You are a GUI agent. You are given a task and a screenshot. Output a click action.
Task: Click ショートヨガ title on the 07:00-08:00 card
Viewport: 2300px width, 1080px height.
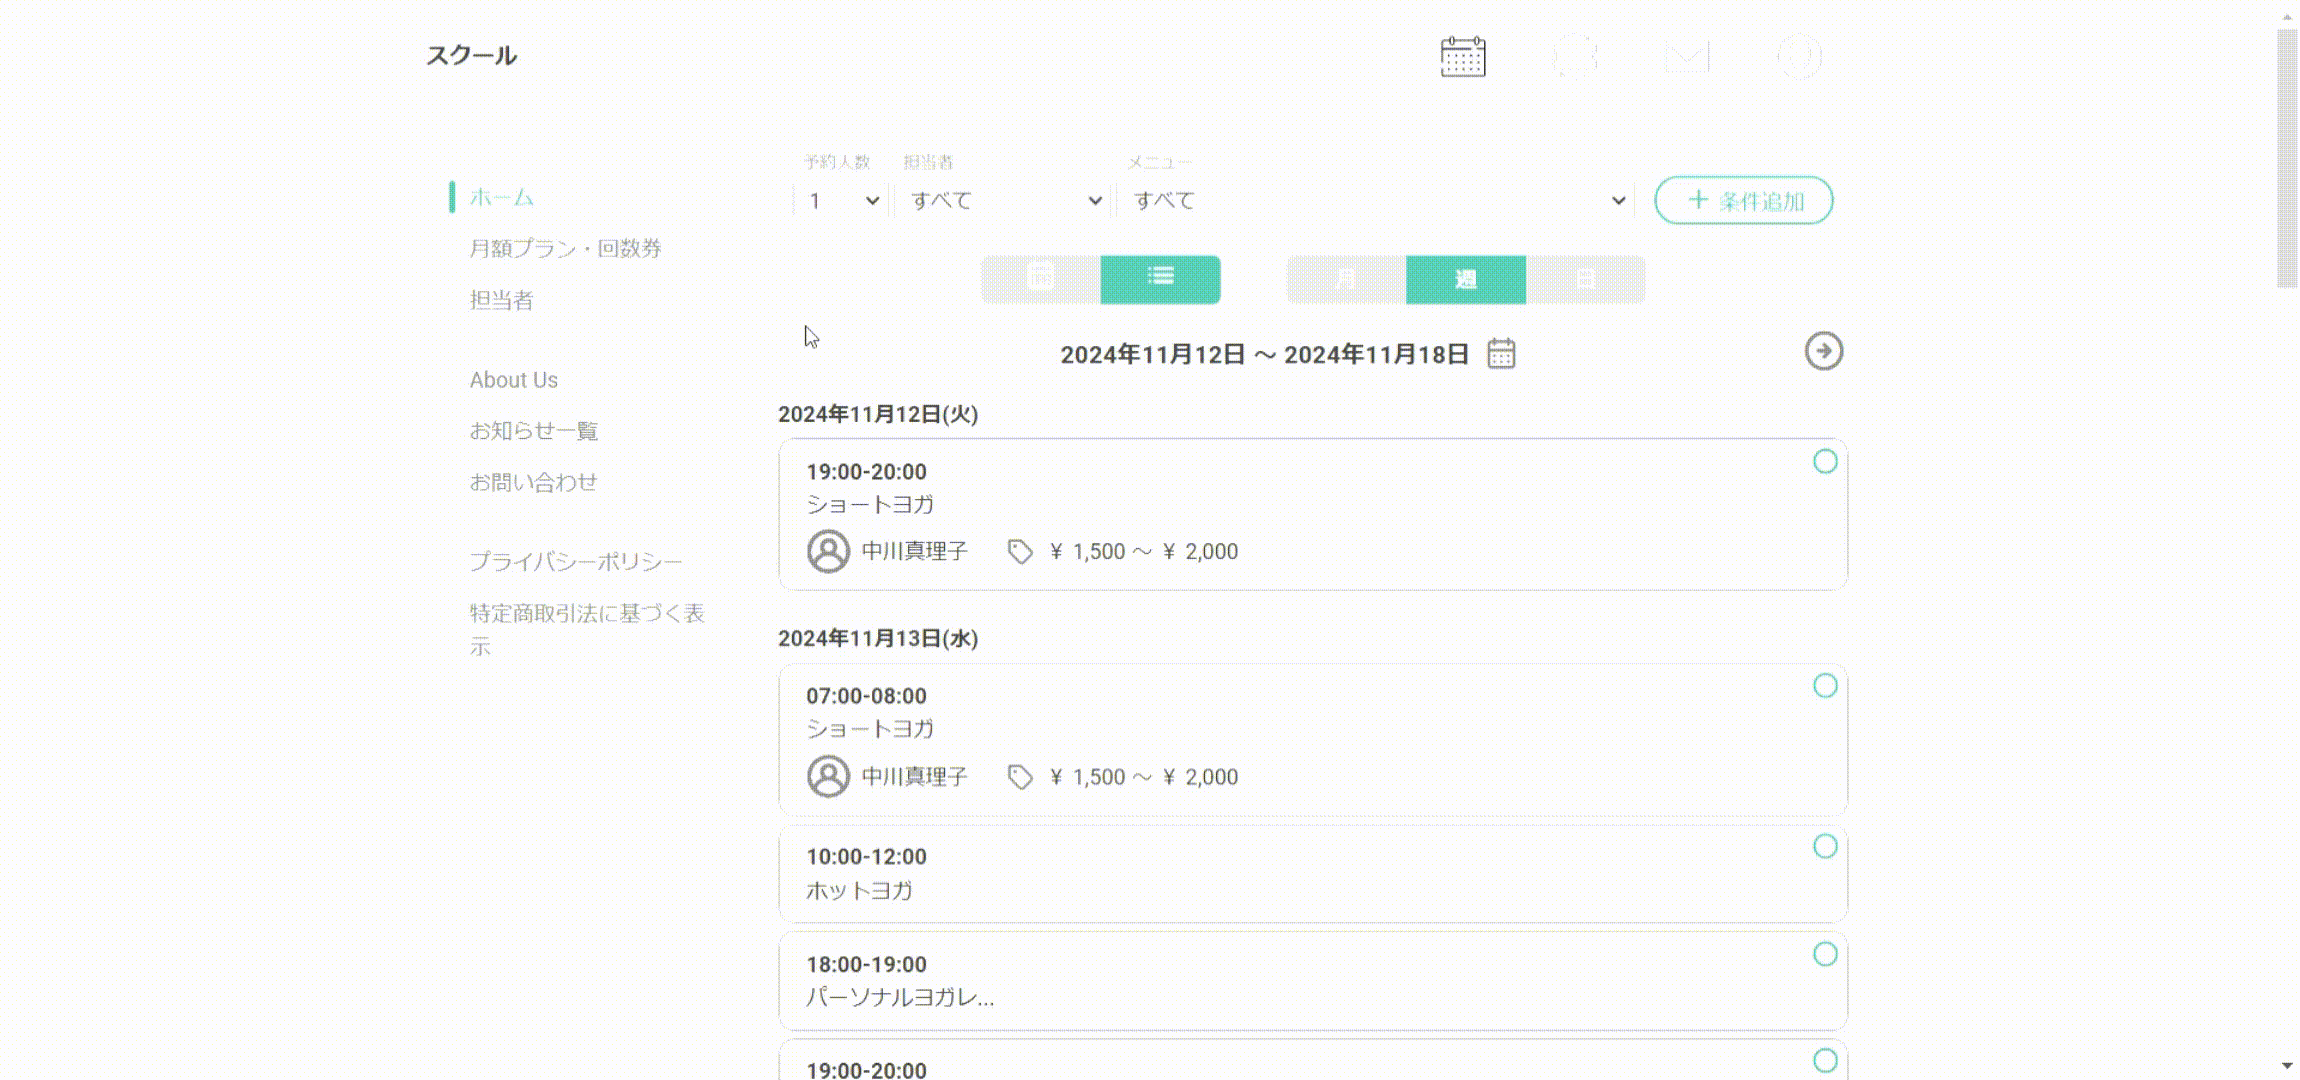click(870, 729)
